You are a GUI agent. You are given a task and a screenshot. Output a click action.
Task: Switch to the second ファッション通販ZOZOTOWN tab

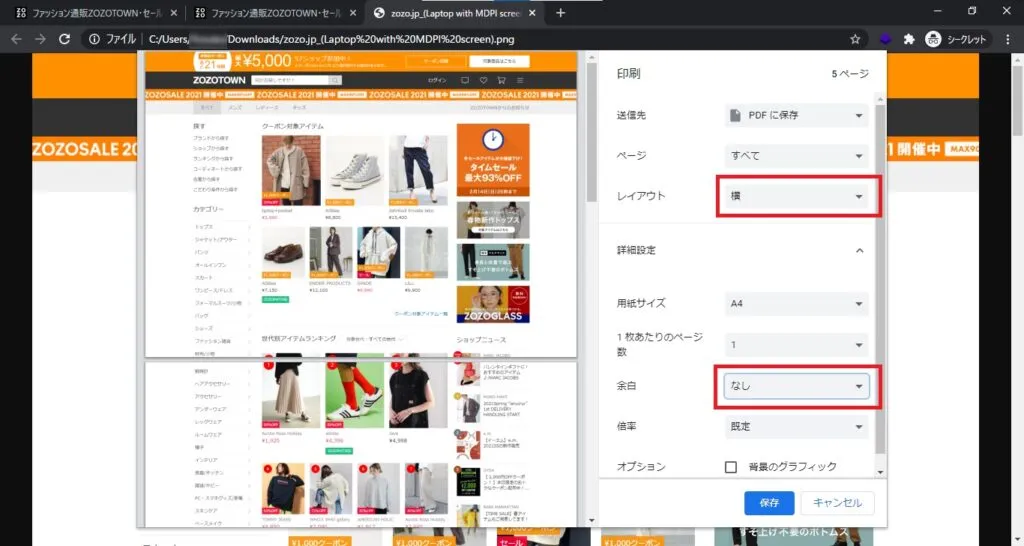point(274,12)
